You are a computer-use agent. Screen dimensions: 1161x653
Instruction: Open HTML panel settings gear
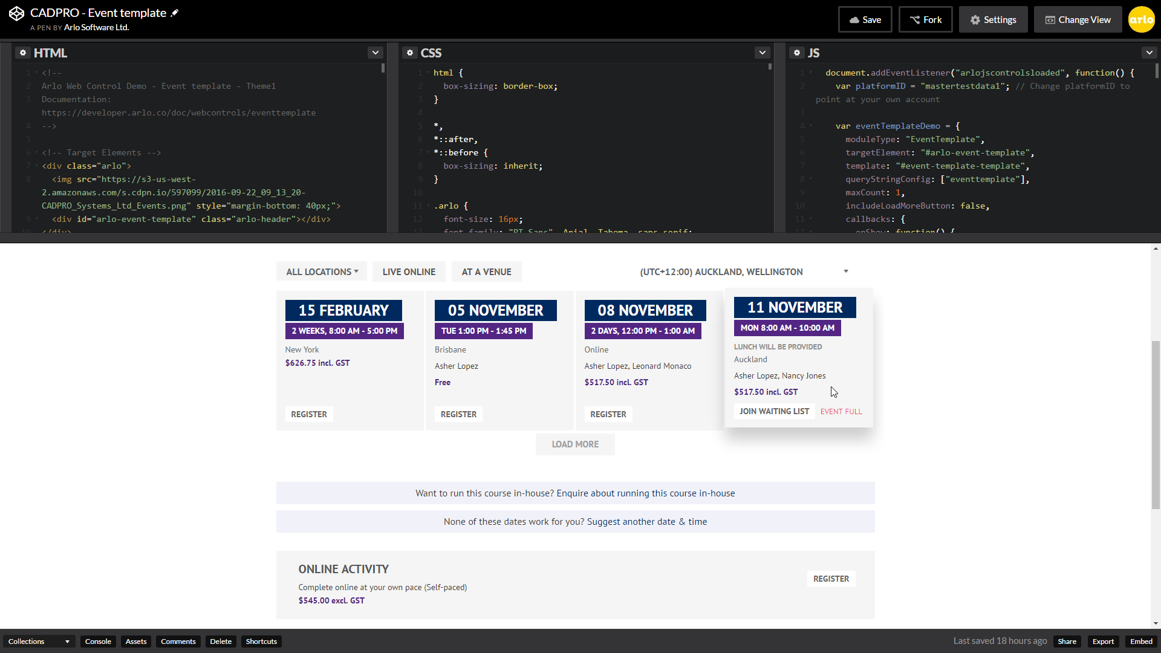tap(22, 53)
